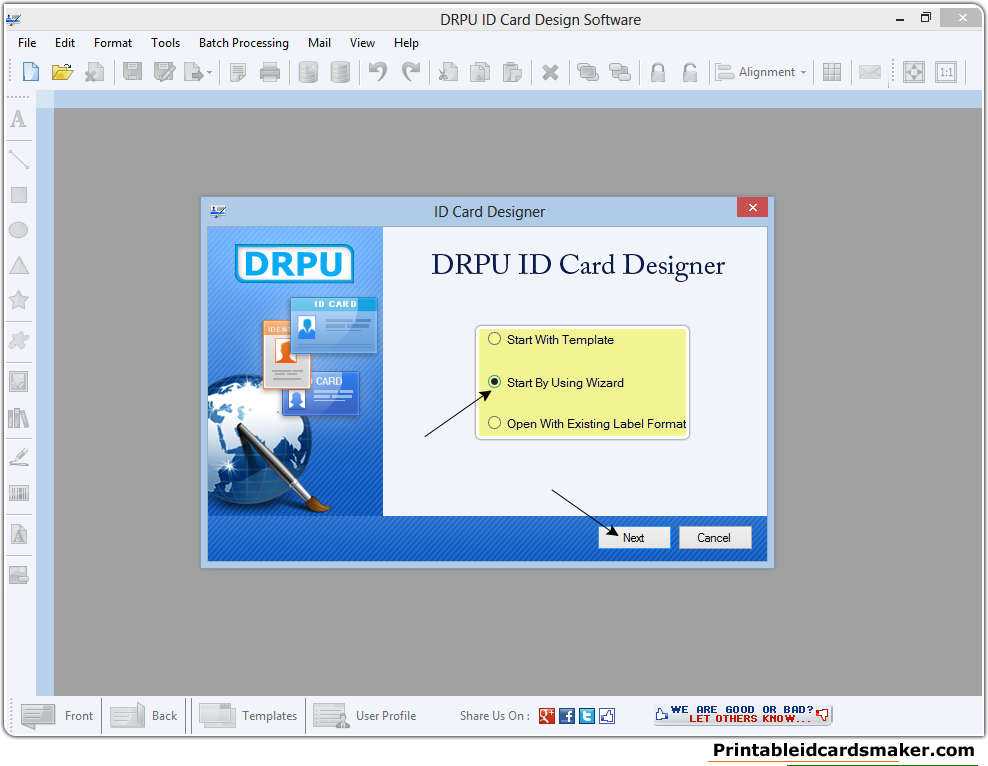Screen dimensions: 988x766
Task: Open the File menu
Action: tap(27, 43)
